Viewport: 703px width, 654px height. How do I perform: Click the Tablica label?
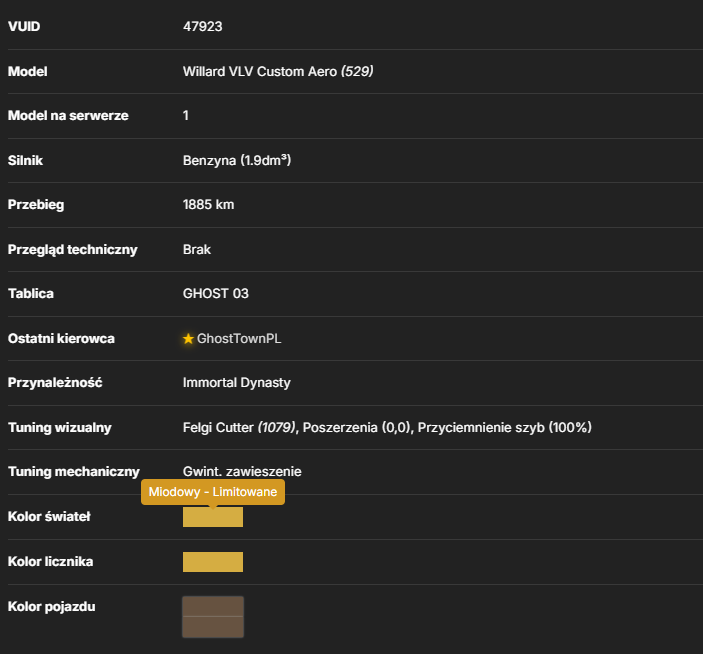coord(31,293)
